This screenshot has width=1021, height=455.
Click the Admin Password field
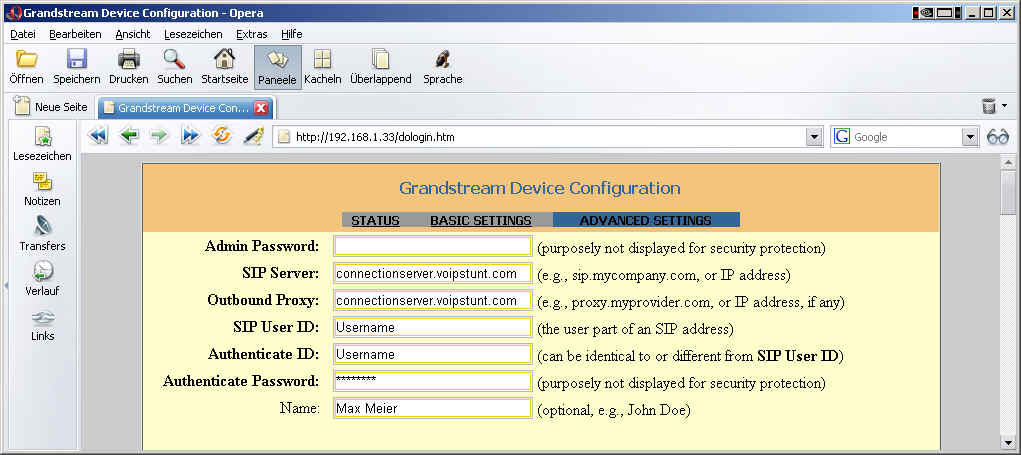(x=432, y=246)
